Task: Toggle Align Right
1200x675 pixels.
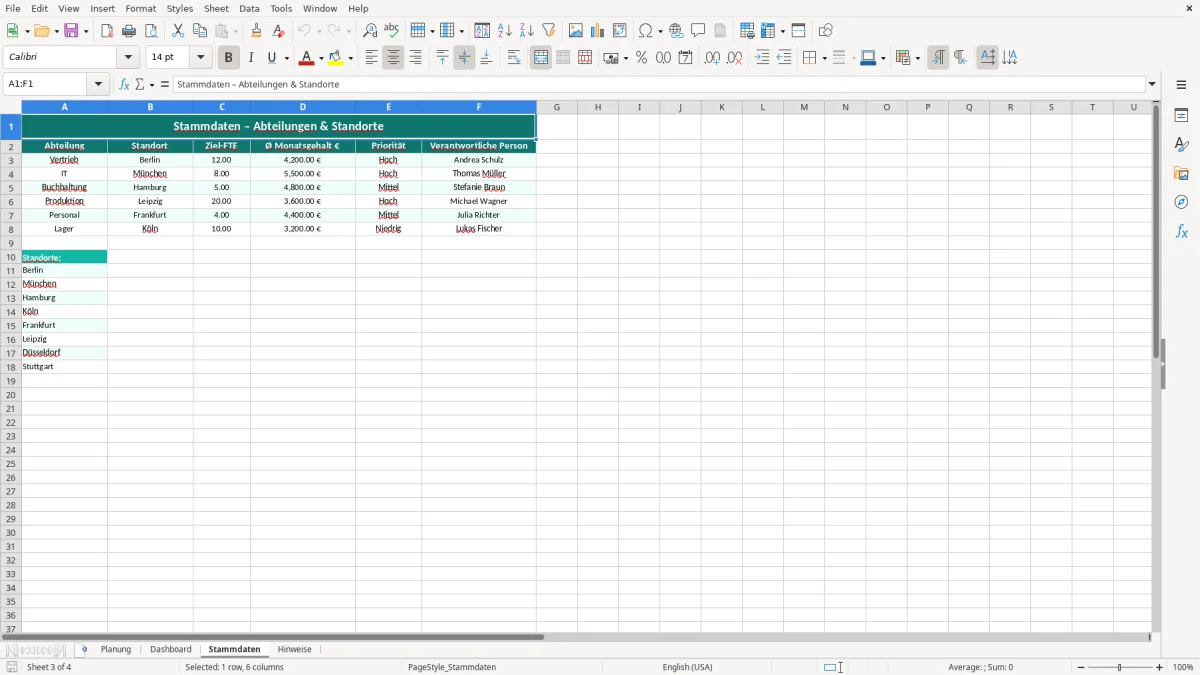Action: click(x=415, y=58)
